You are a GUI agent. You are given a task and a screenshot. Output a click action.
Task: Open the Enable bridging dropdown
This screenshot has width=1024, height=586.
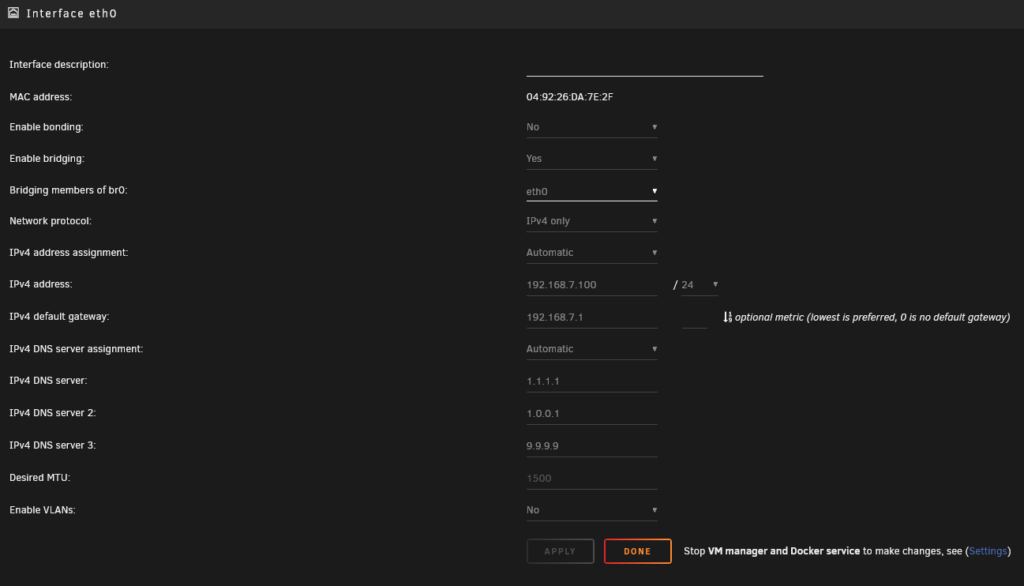pos(592,158)
